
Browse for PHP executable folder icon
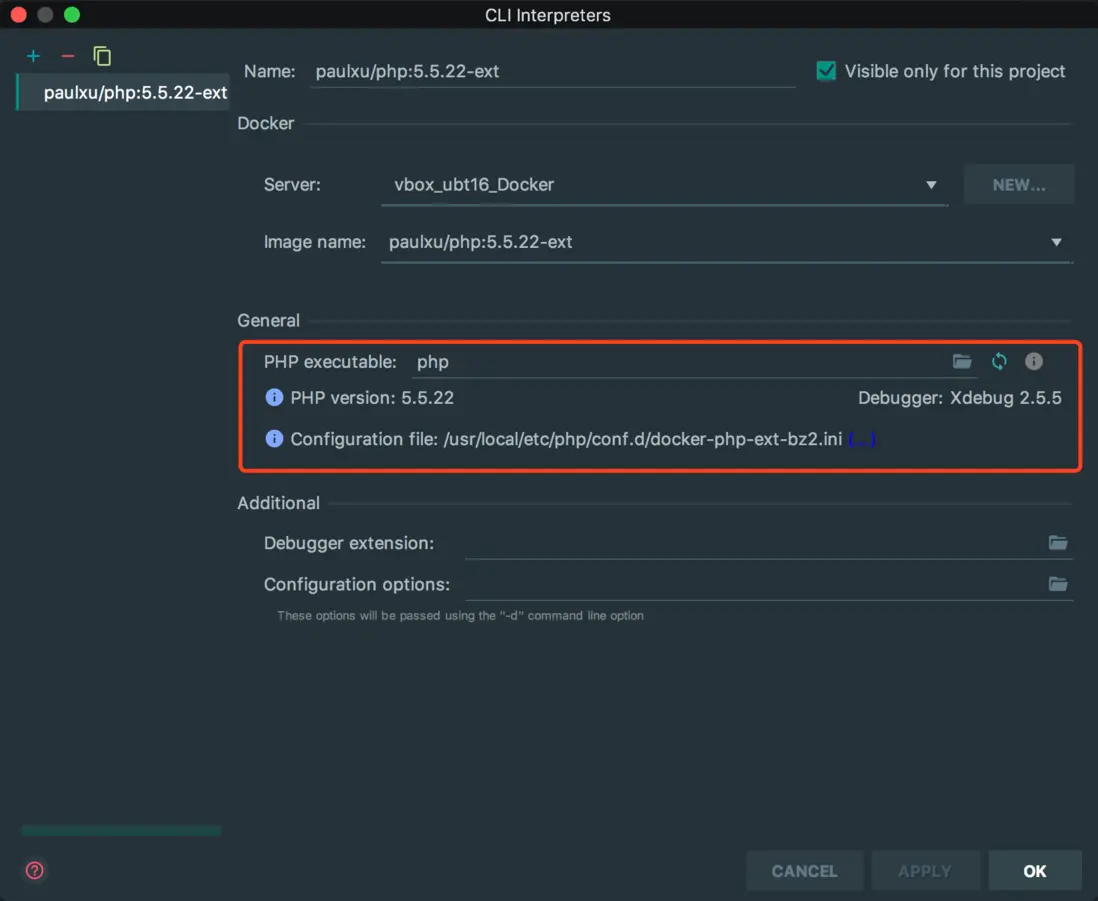pos(962,362)
